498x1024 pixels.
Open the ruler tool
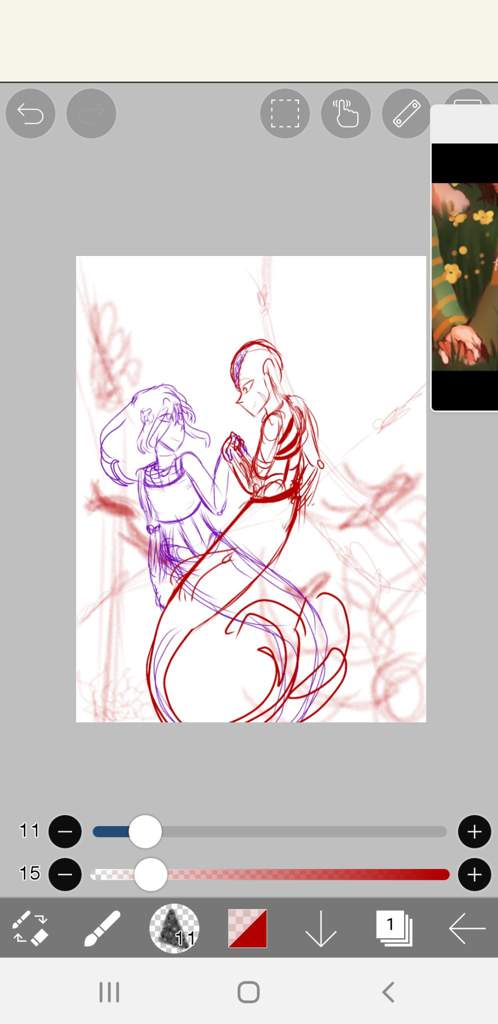click(407, 114)
